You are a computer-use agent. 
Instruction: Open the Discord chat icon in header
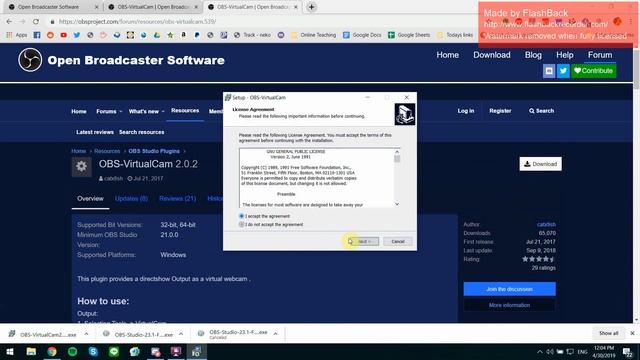tap(549, 71)
